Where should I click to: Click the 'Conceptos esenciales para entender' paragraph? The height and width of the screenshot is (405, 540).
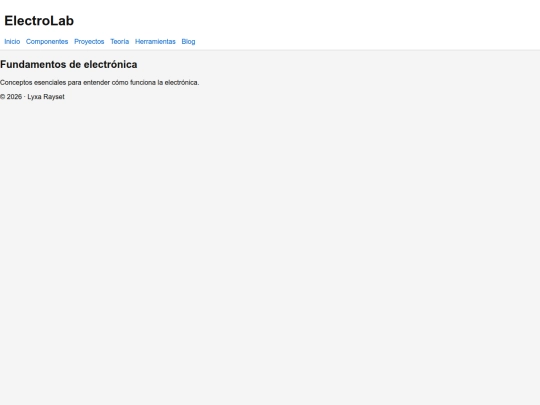click(100, 83)
